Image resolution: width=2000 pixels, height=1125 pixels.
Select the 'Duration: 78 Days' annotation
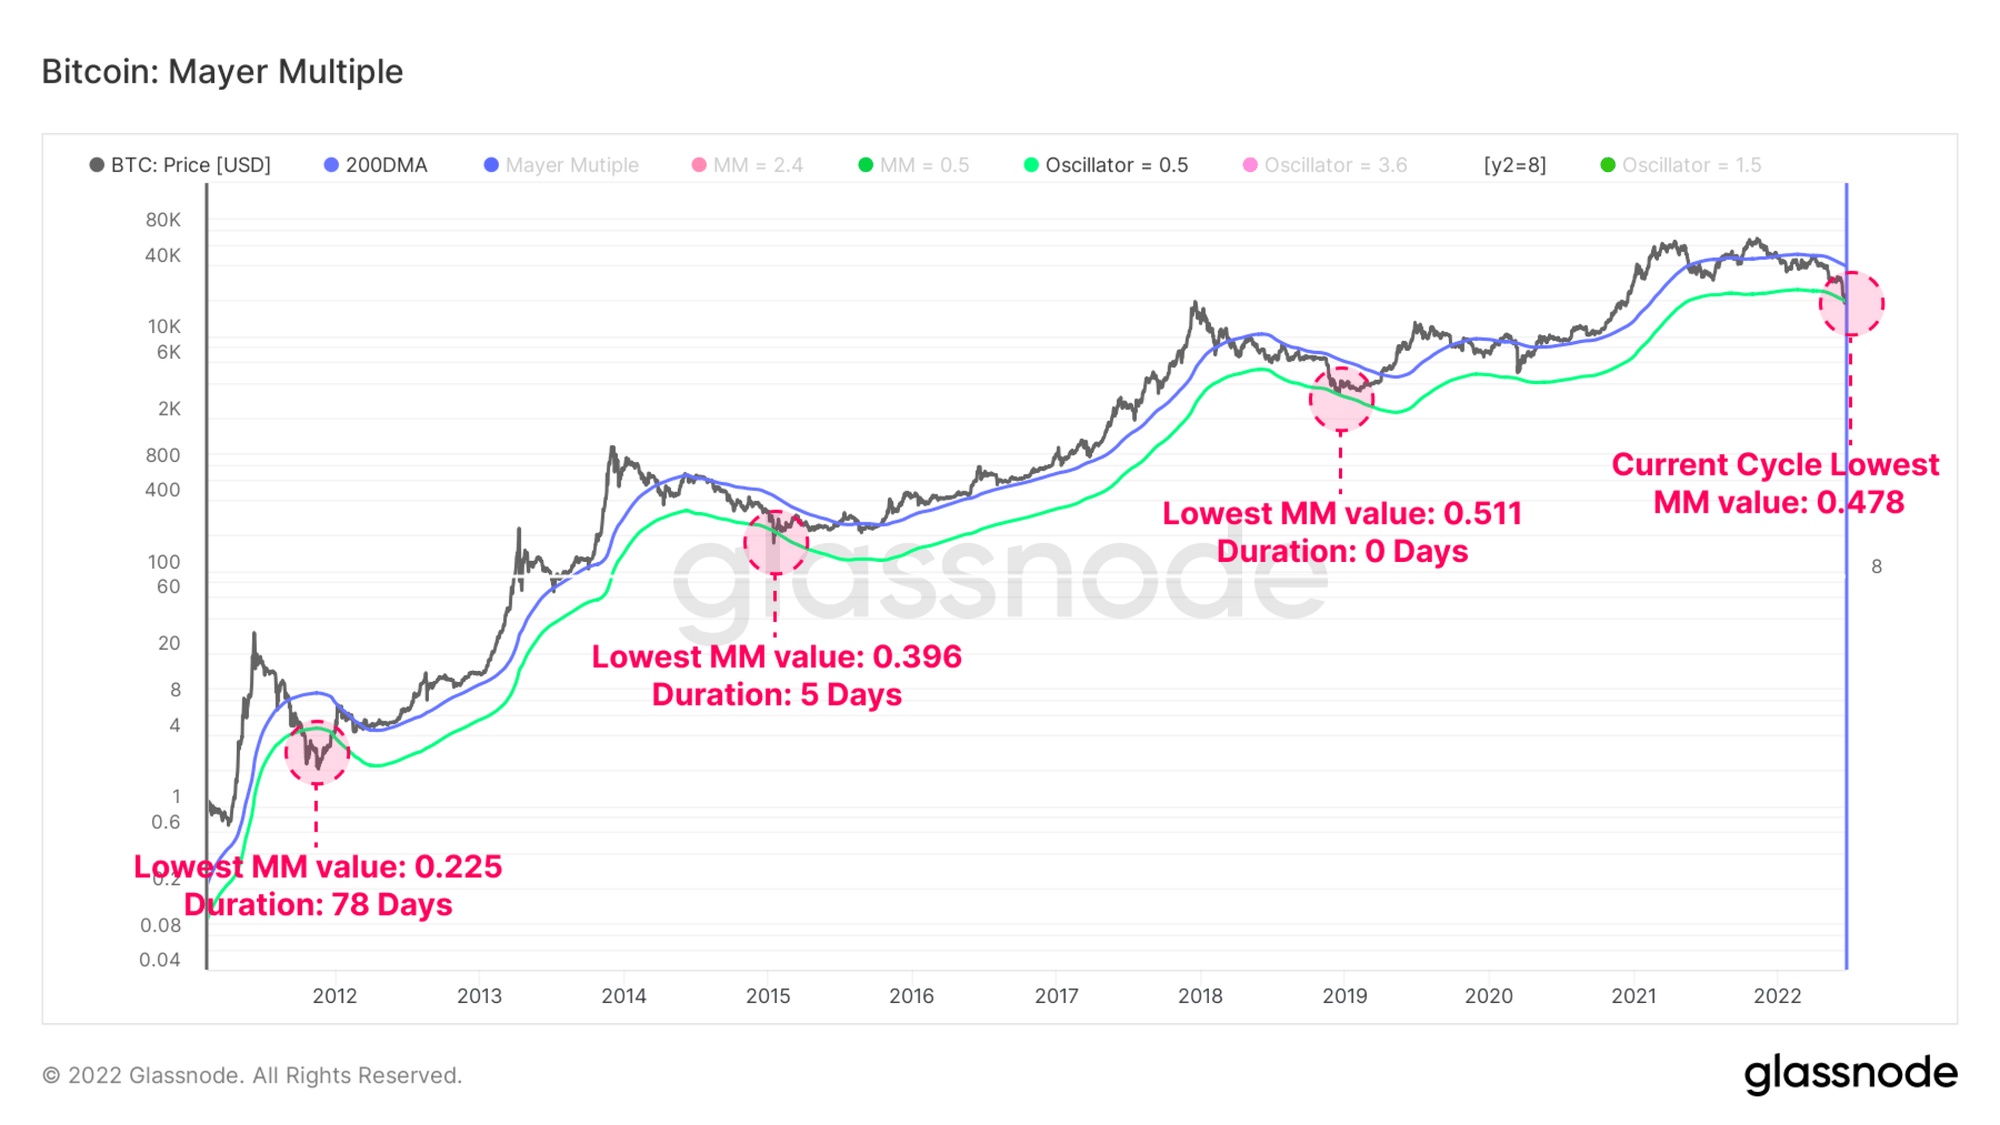pyautogui.click(x=318, y=904)
